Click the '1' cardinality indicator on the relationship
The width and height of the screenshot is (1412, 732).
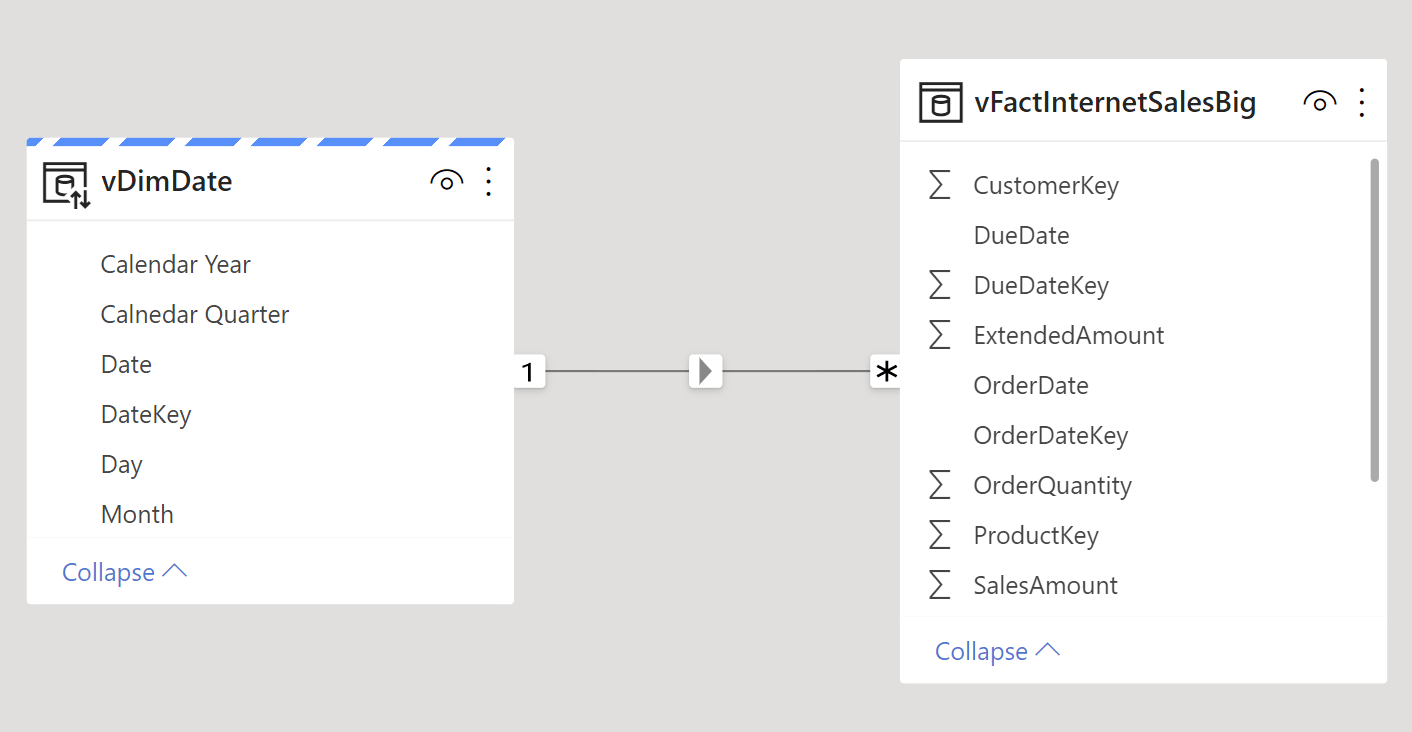point(531,370)
